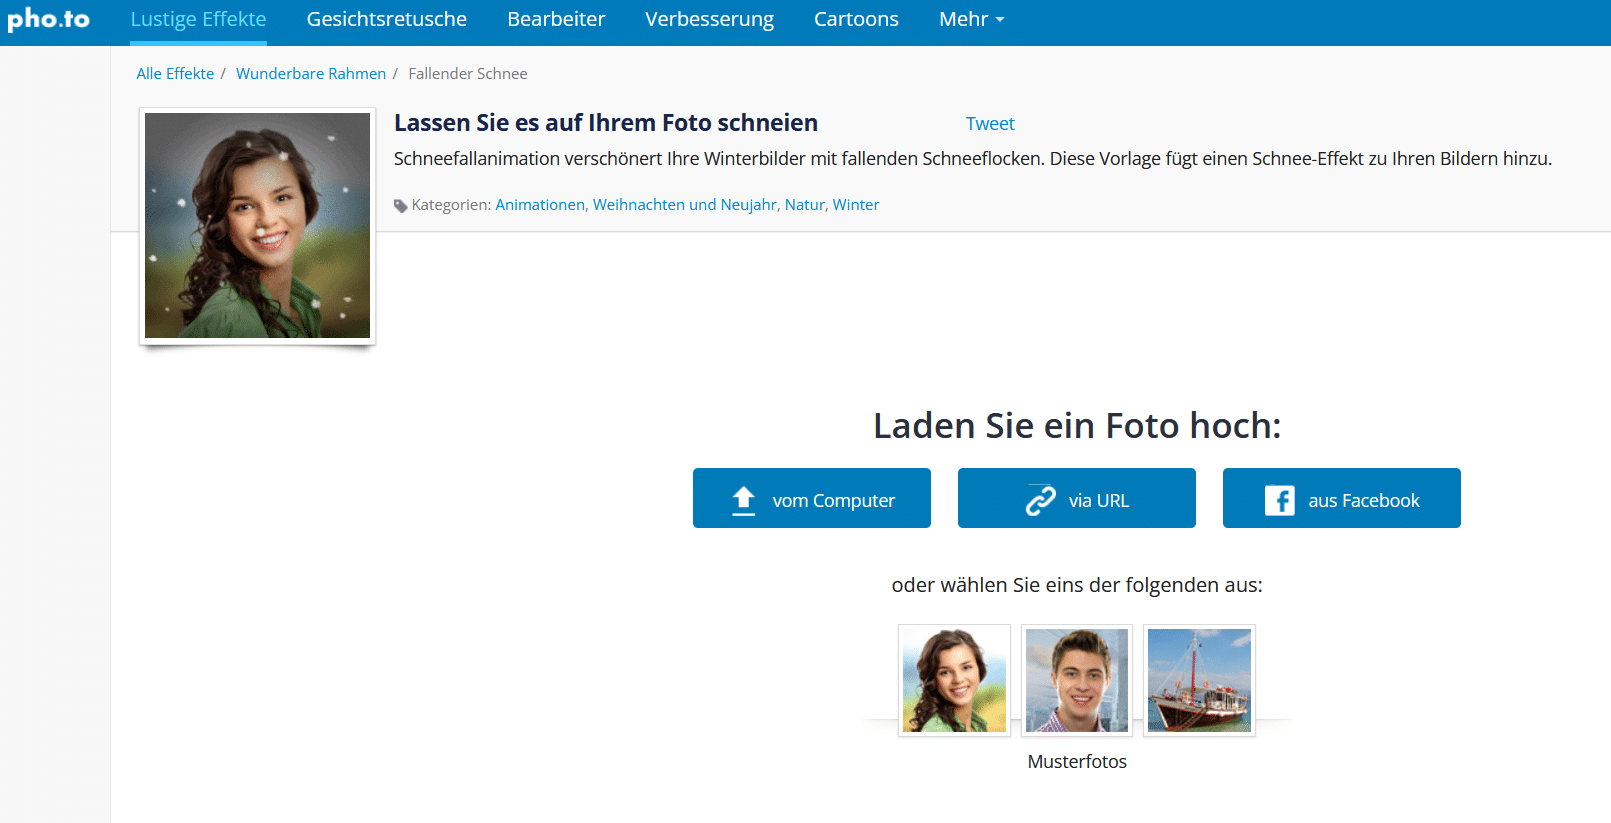Image resolution: width=1611 pixels, height=823 pixels.
Task: Follow the Wunderbare Rahmen breadcrumb link
Action: tap(311, 74)
